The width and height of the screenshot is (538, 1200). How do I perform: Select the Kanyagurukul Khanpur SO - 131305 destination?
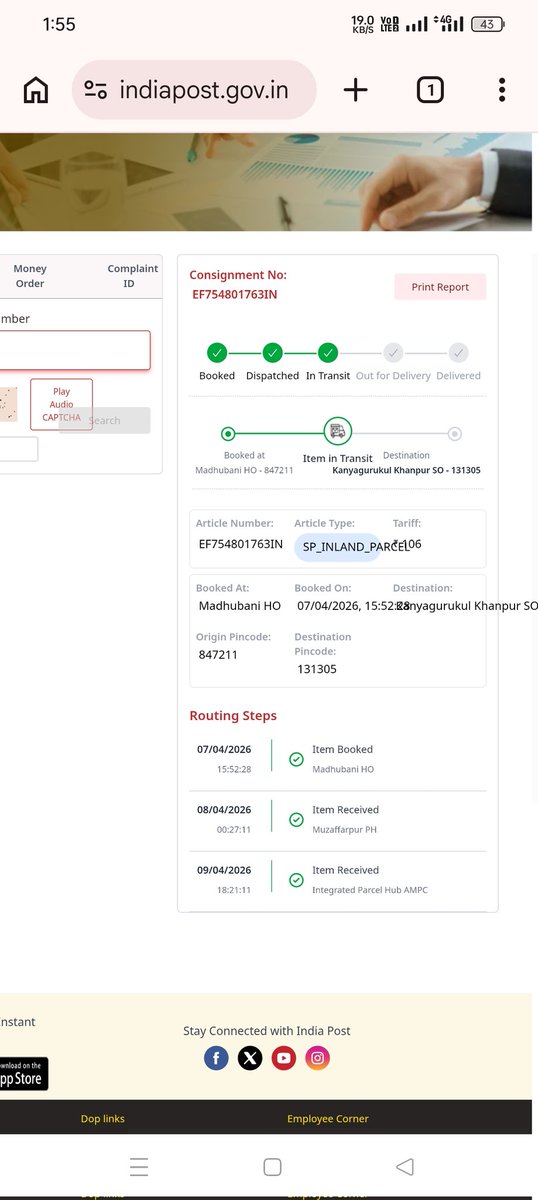click(407, 470)
